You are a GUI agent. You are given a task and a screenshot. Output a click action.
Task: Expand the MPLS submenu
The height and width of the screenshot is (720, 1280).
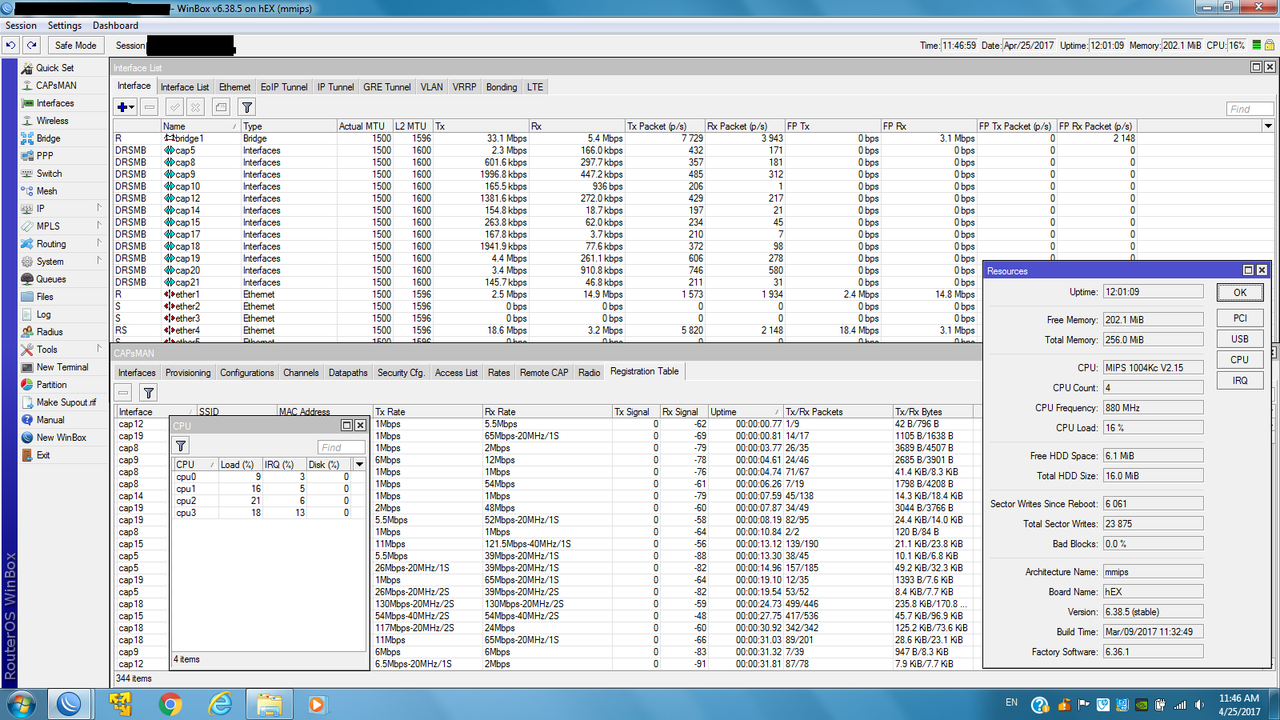(x=62, y=226)
